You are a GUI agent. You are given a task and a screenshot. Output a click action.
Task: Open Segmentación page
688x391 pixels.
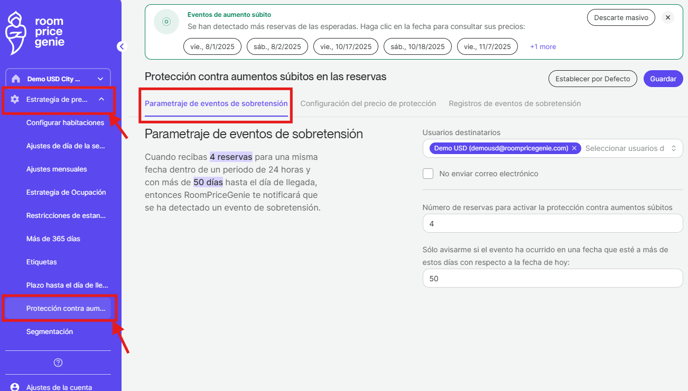50,332
